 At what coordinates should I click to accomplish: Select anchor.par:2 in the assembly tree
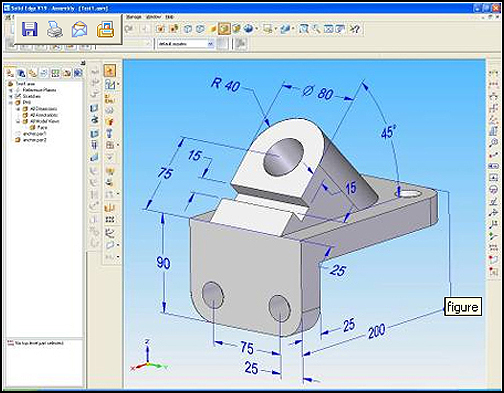click(34, 140)
